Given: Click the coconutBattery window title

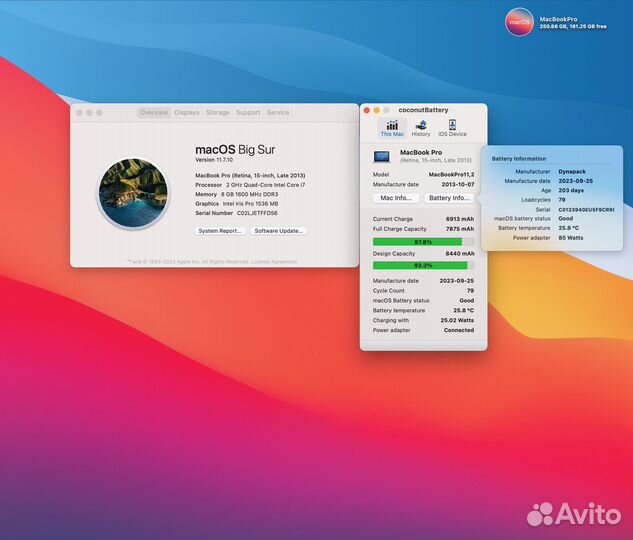Looking at the screenshot, I should click(x=423, y=110).
